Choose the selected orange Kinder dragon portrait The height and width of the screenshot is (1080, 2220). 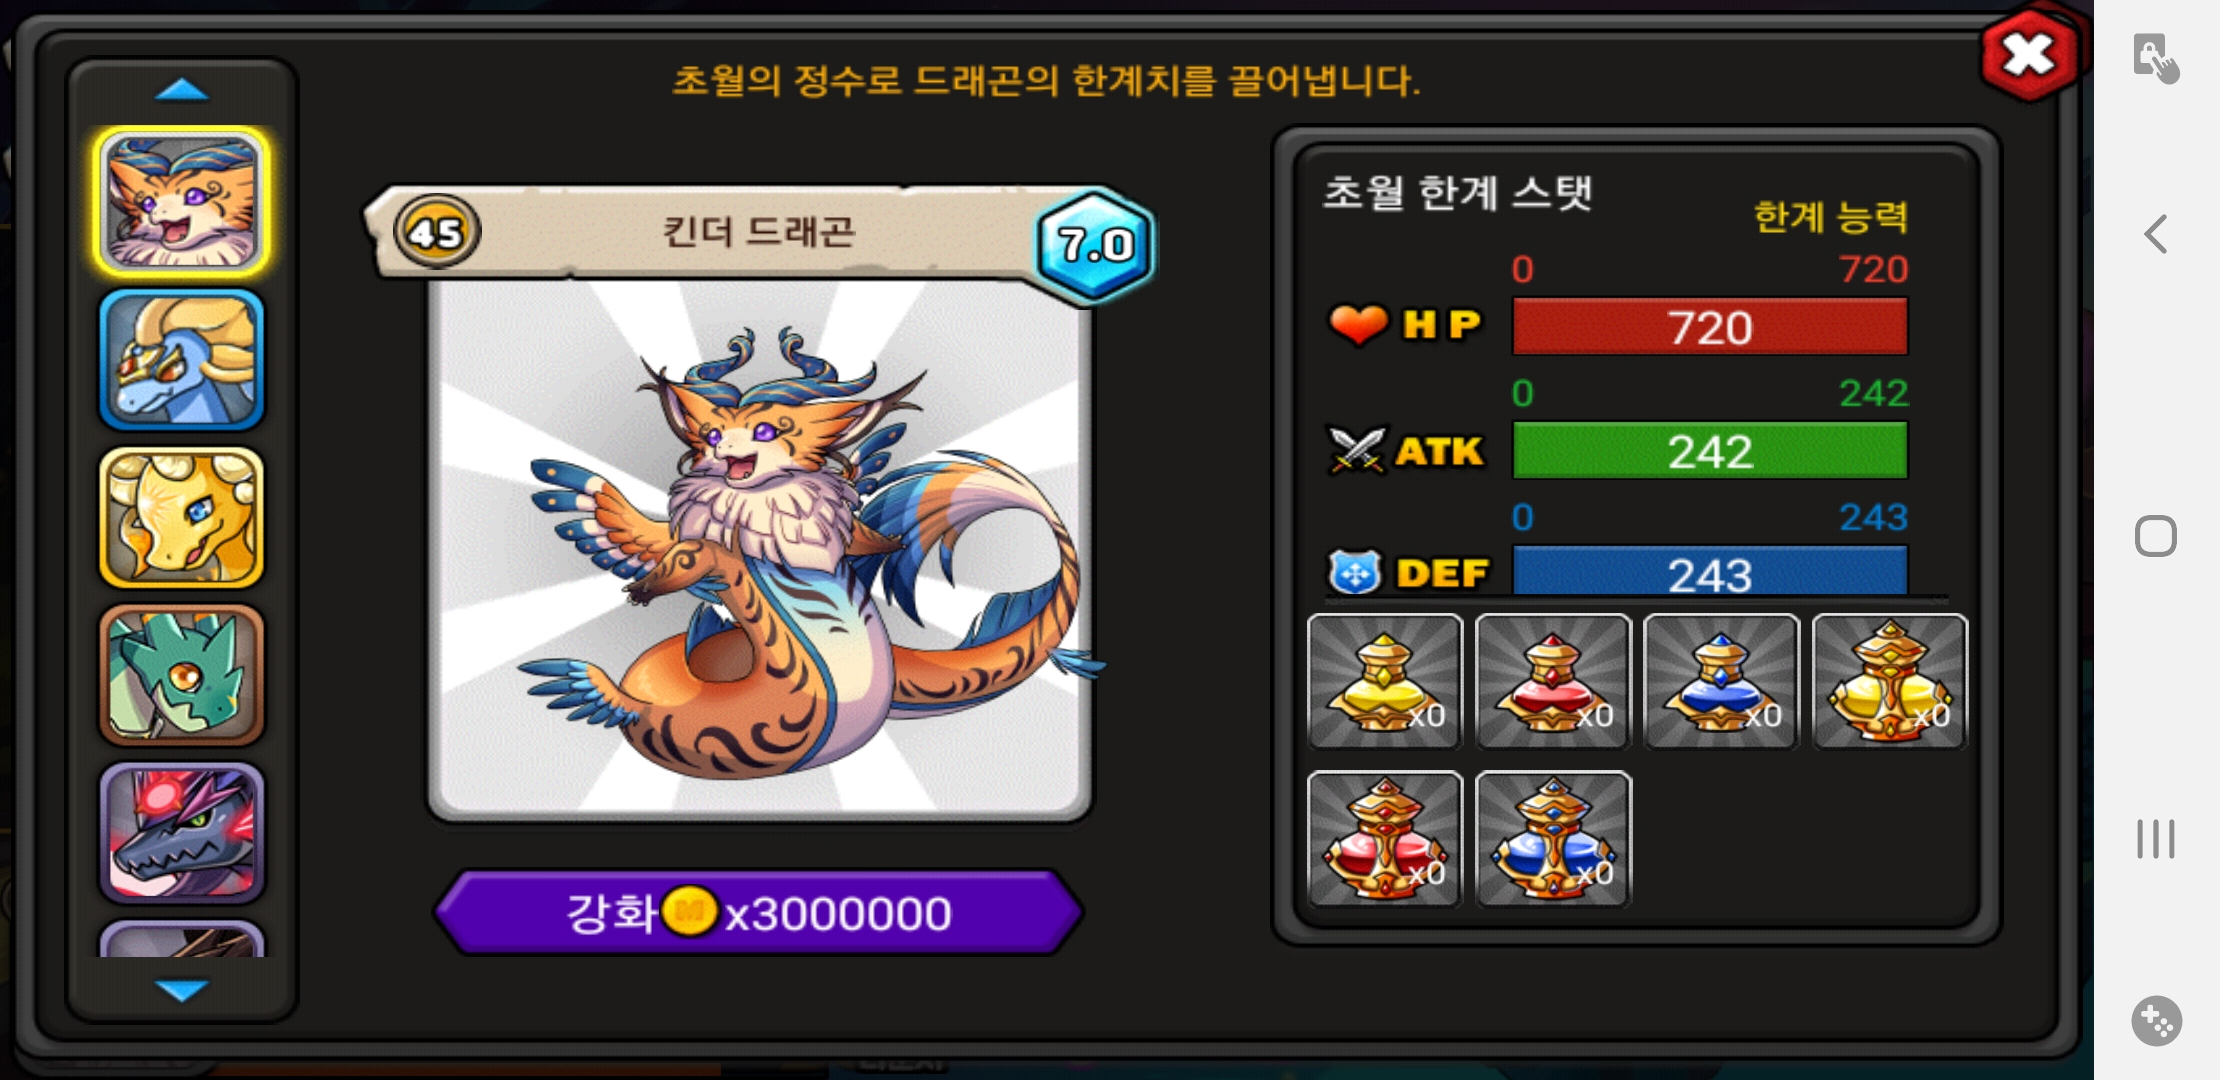point(181,202)
